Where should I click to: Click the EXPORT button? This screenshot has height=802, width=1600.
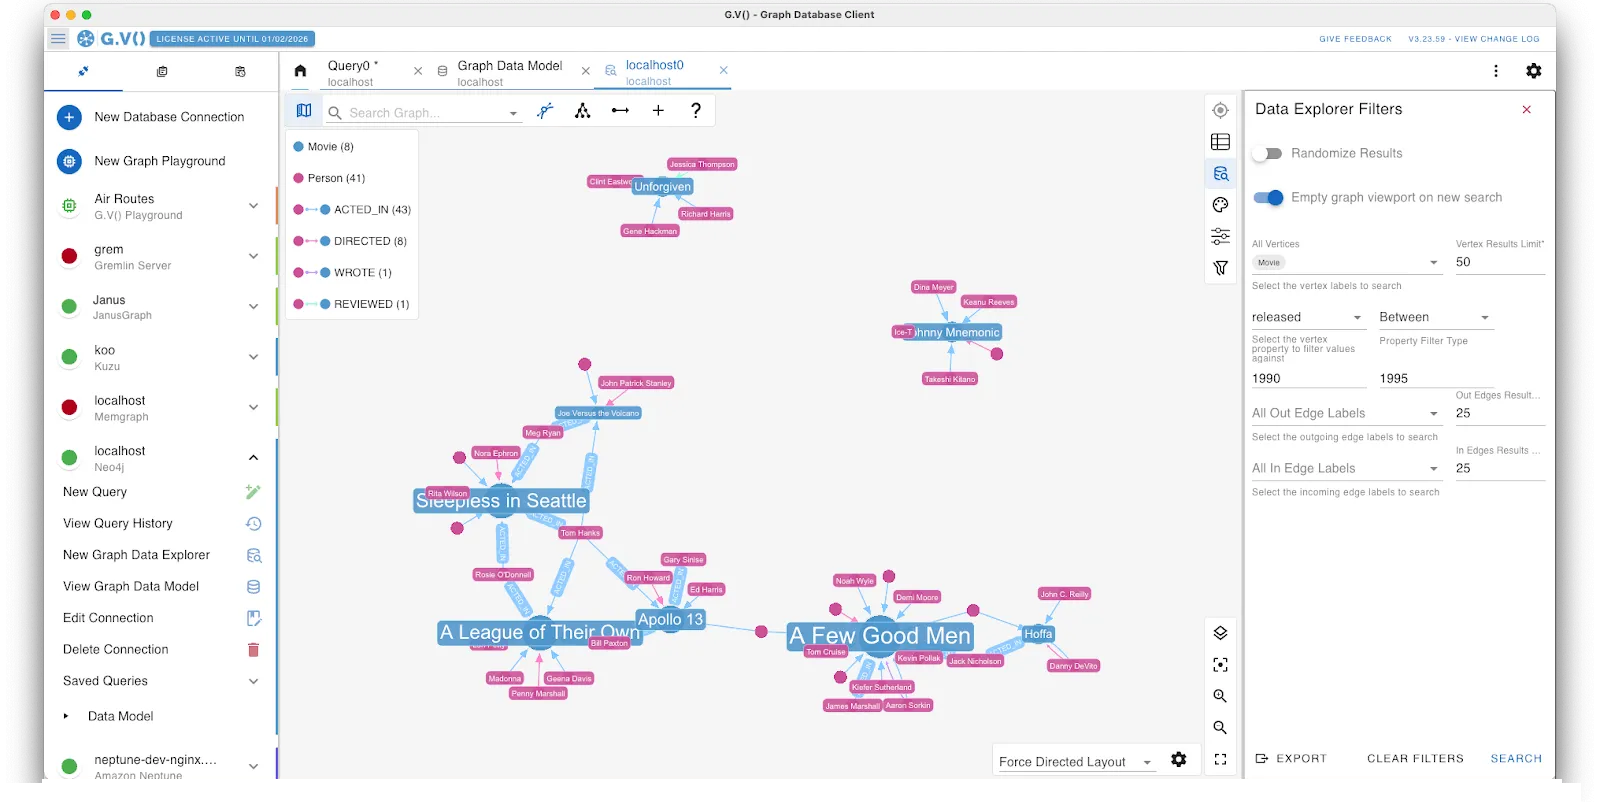pyautogui.click(x=1291, y=759)
